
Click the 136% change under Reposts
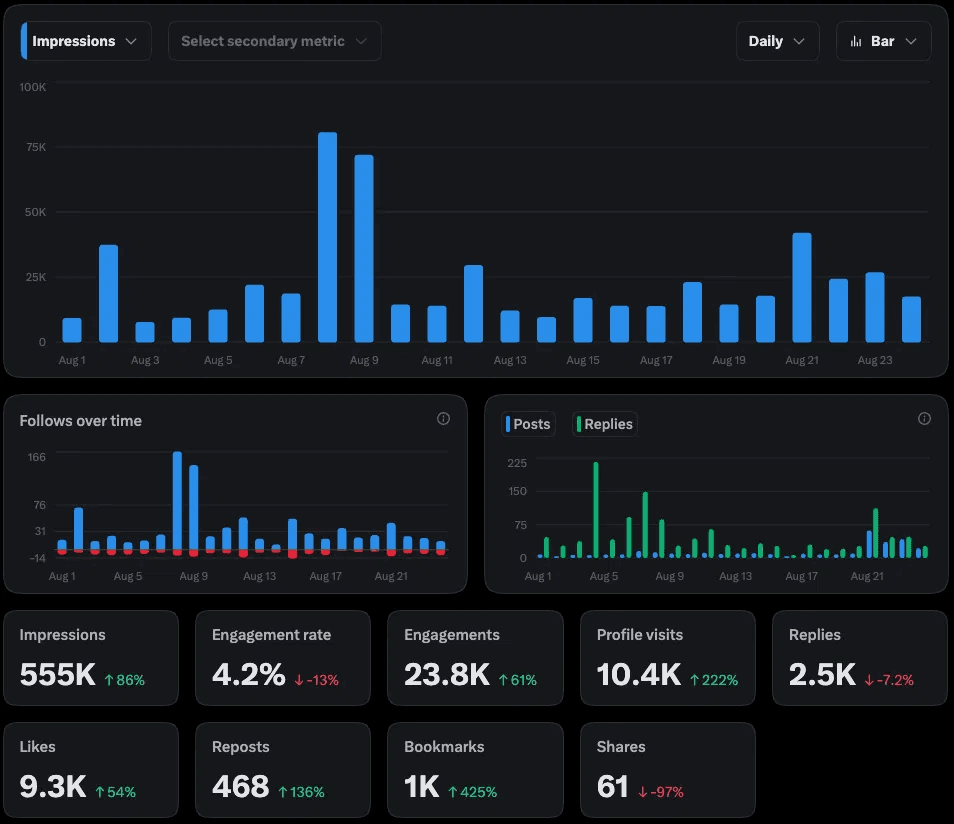[x=302, y=792]
